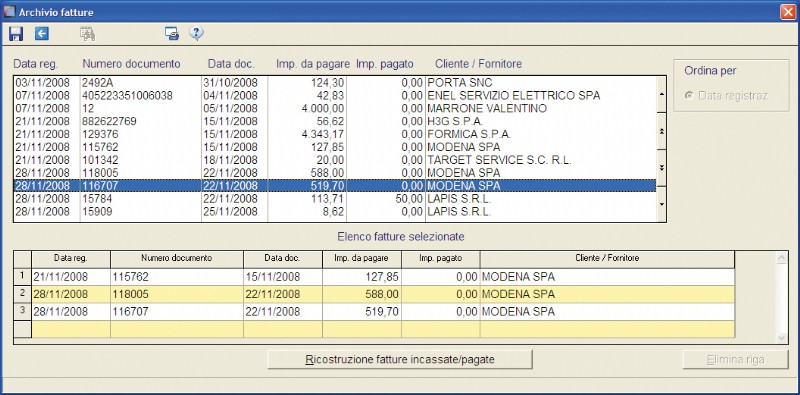Click the blue back arrow icon
The height and width of the screenshot is (395, 800).
(x=42, y=34)
